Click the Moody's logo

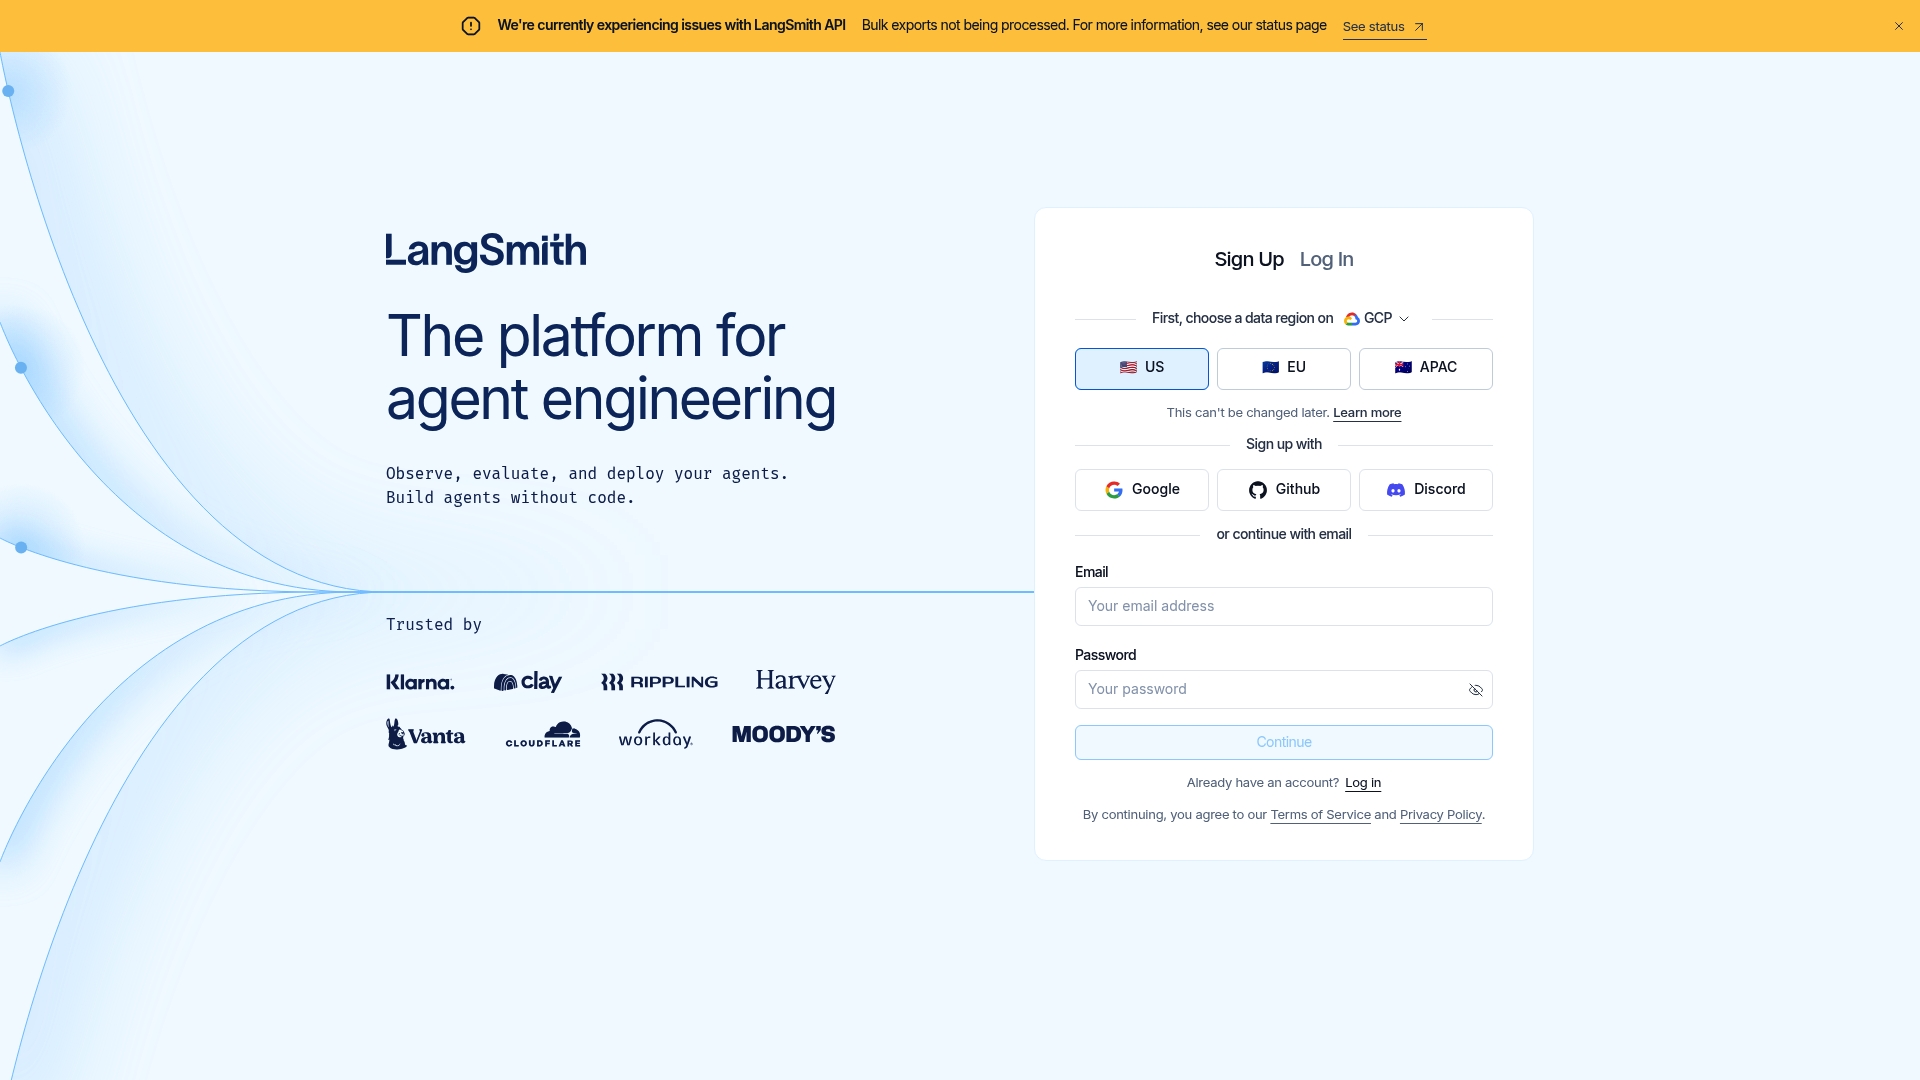coord(783,735)
